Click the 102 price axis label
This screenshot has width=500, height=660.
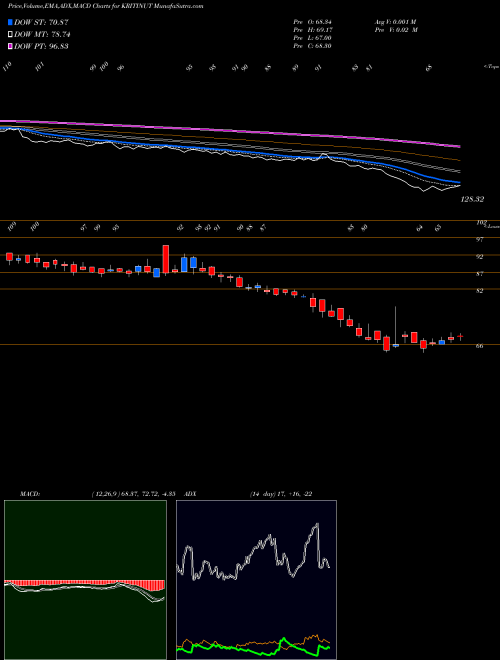pyautogui.click(x=481, y=223)
